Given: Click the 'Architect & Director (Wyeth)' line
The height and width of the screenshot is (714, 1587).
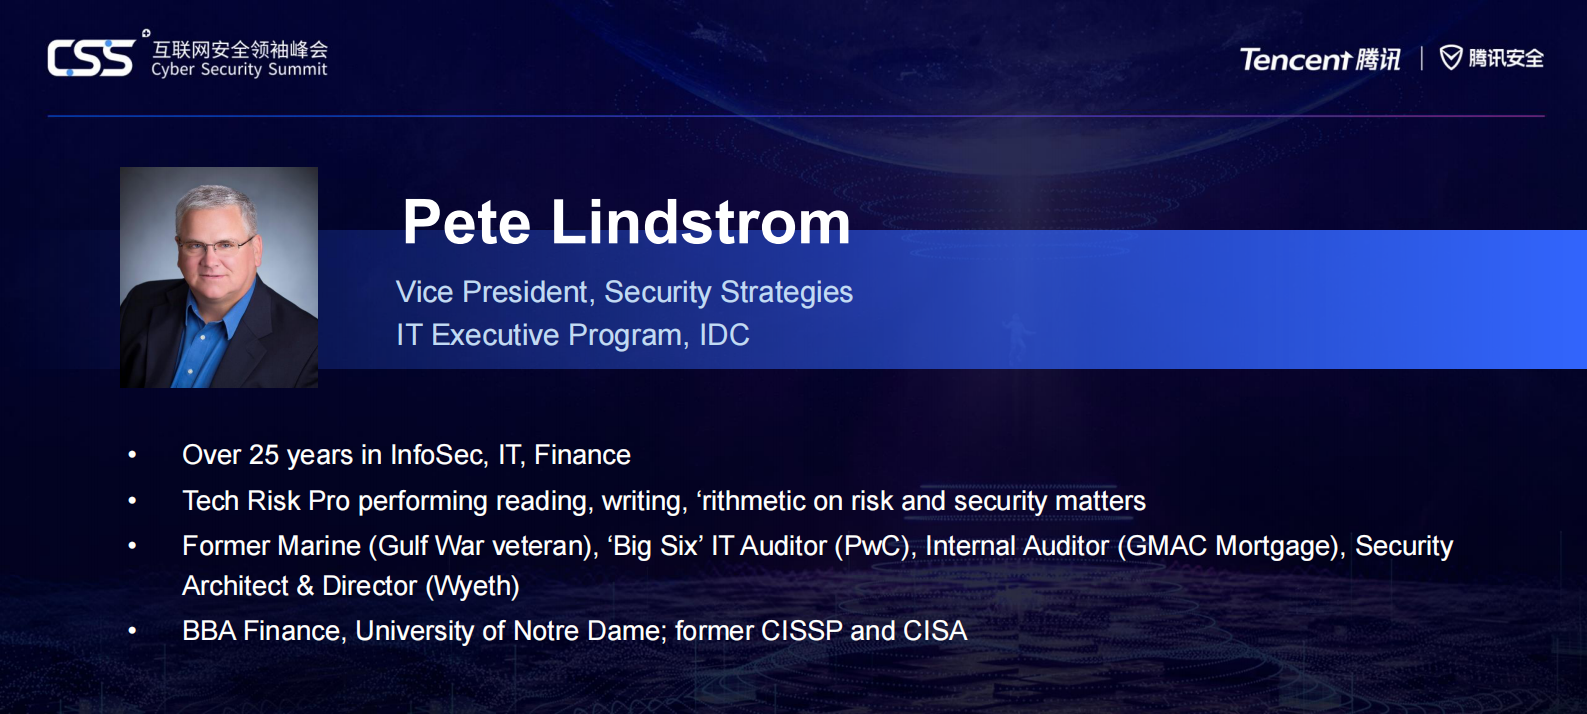Looking at the screenshot, I should pos(350,586).
